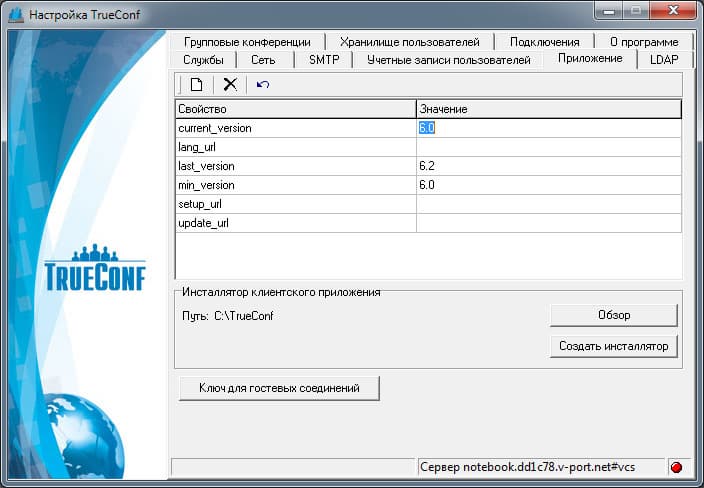Viewport: 704px width, 488px height.
Task: Minimize the Настройка TrueConf window
Action: pos(610,11)
